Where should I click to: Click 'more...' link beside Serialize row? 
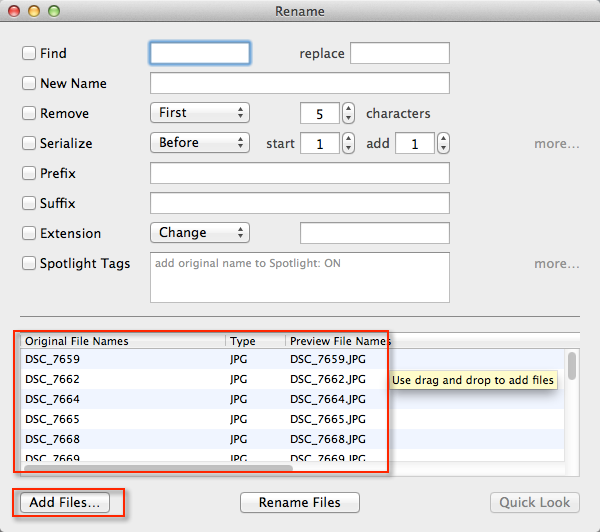[556, 143]
